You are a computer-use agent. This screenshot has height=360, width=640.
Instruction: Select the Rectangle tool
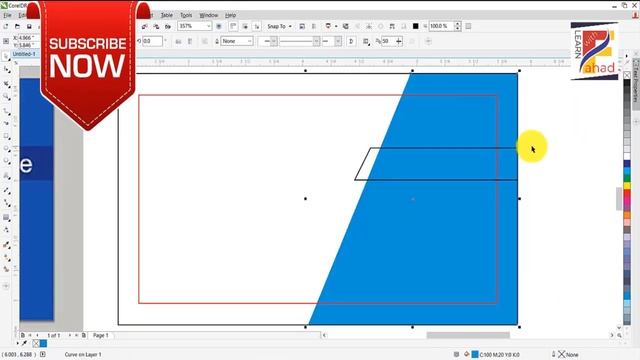coord(6,136)
